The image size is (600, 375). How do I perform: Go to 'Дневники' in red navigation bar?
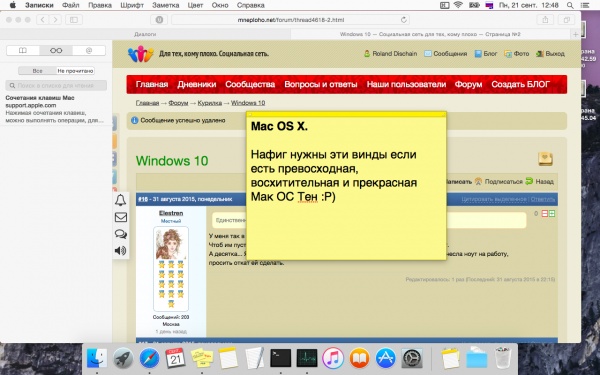197,84
